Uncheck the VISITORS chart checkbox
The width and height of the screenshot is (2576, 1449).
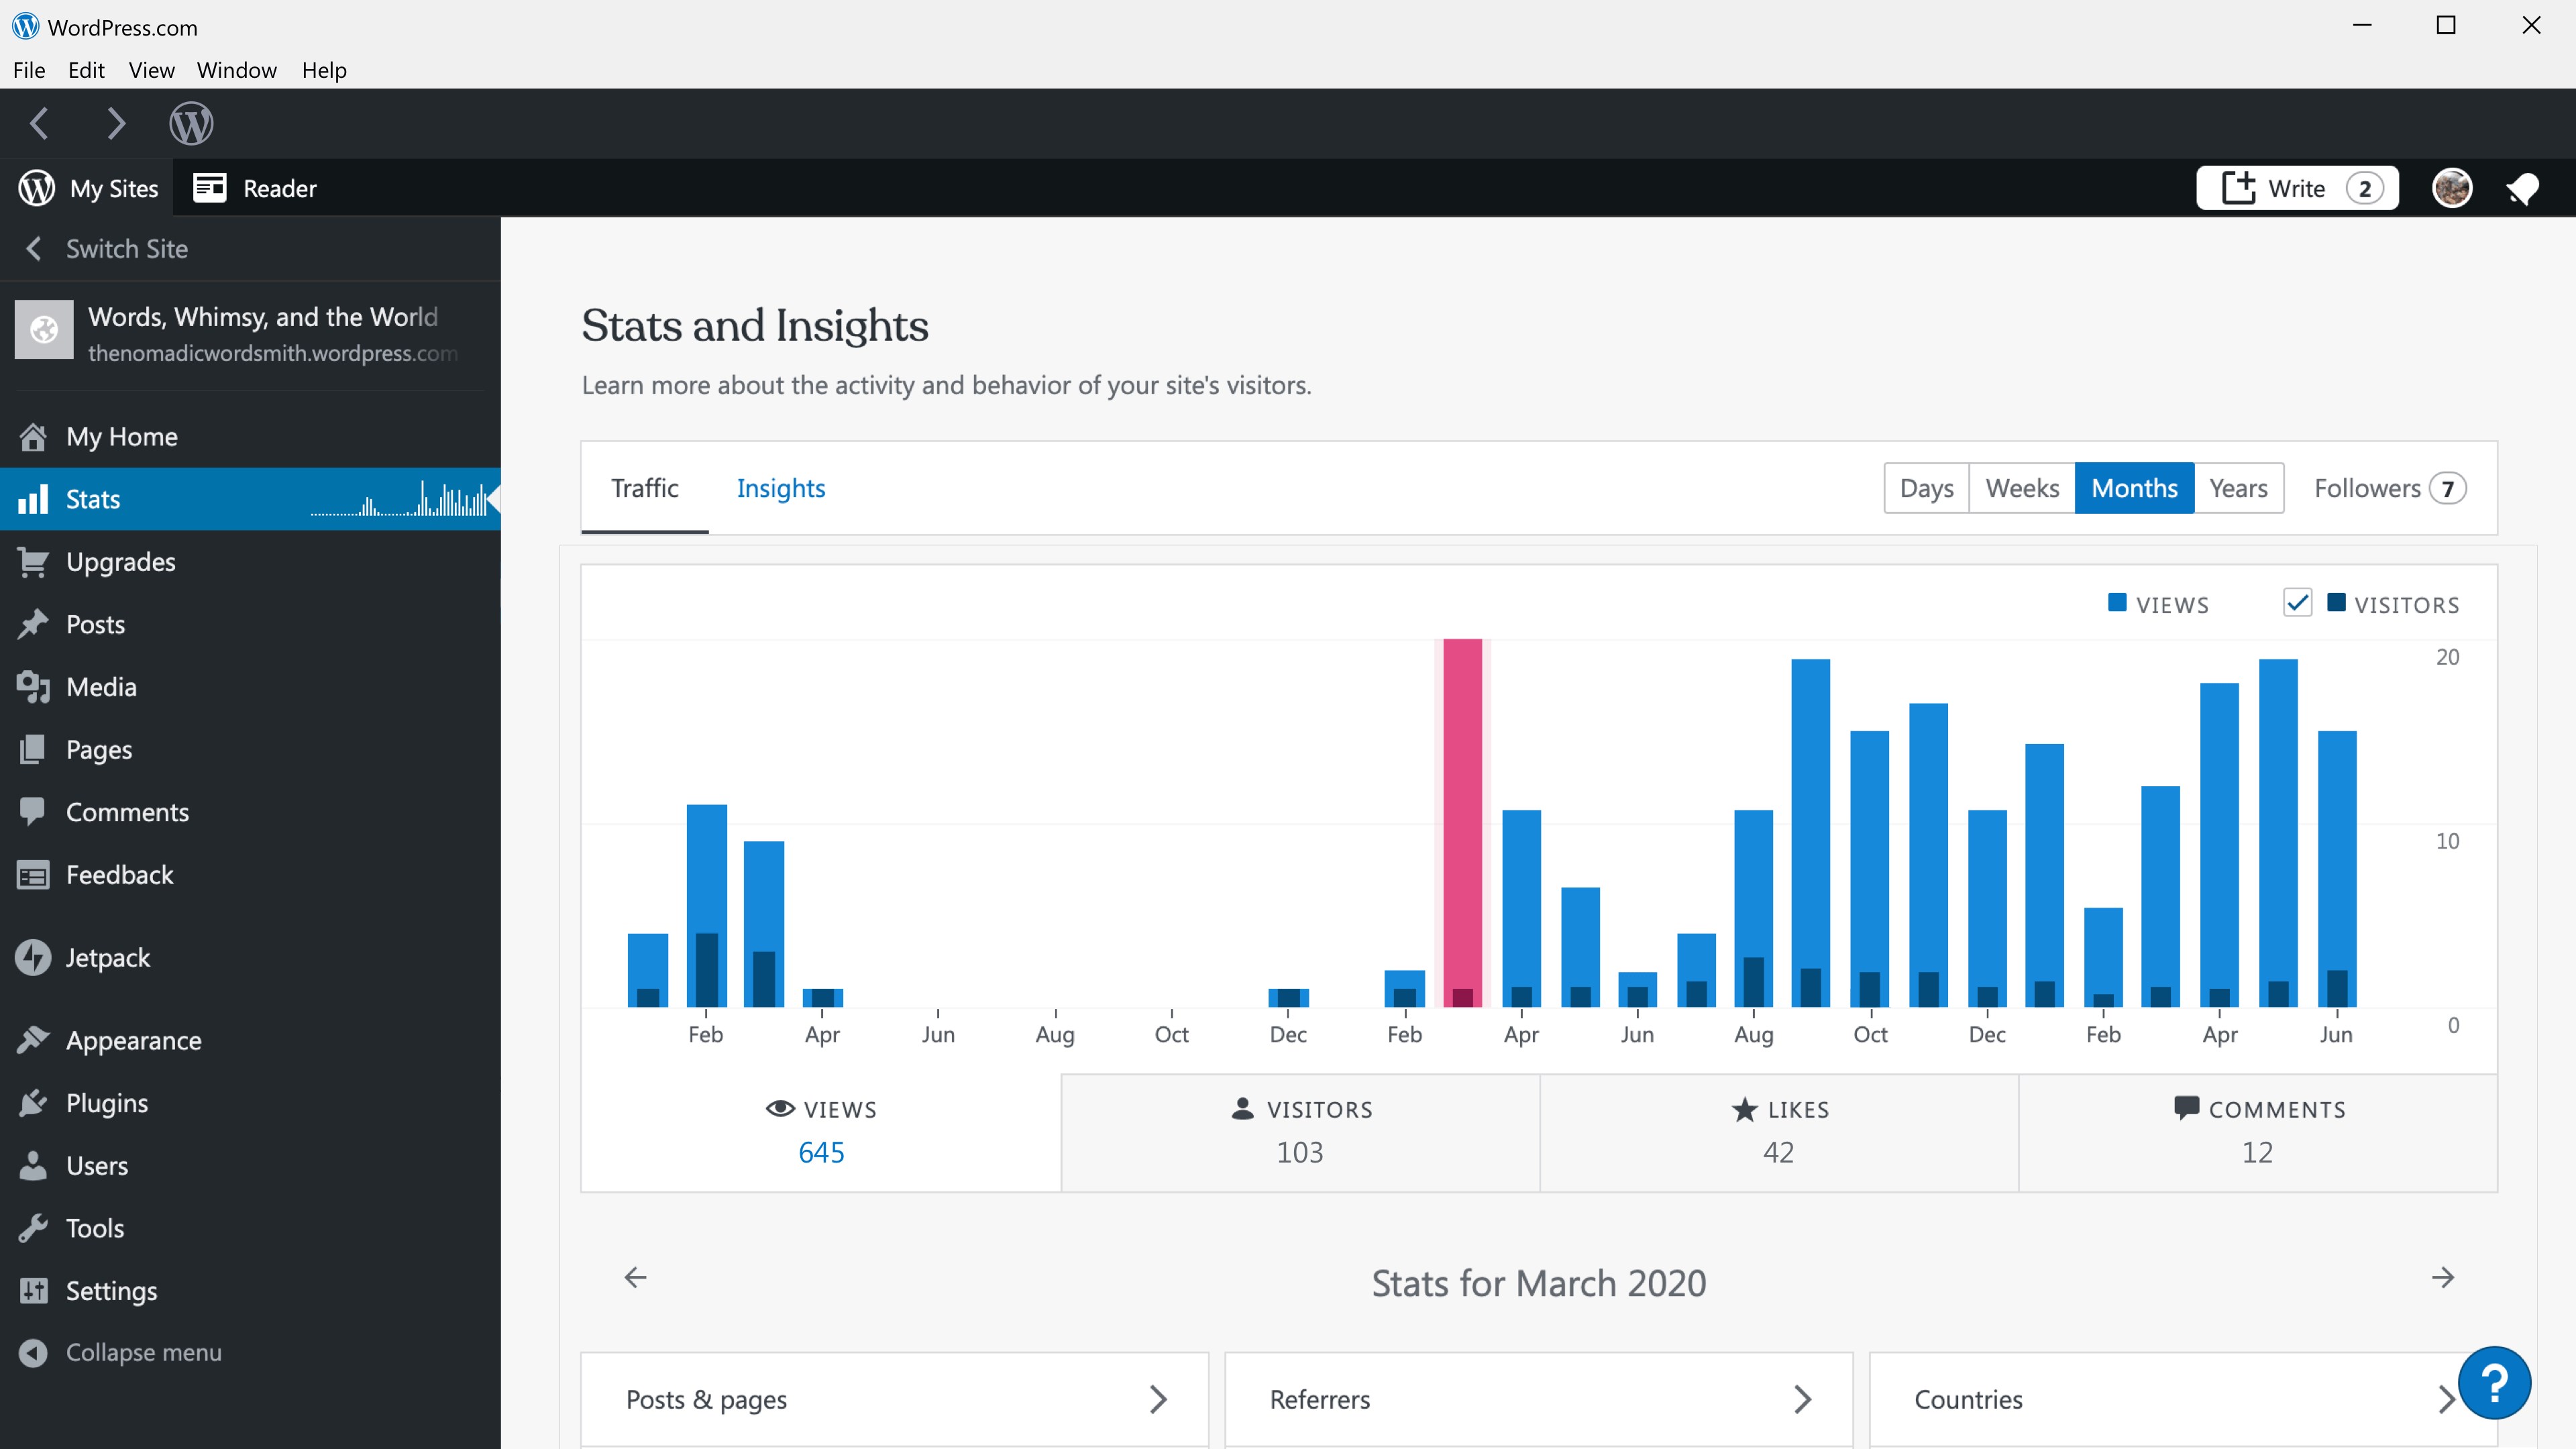[x=2298, y=602]
